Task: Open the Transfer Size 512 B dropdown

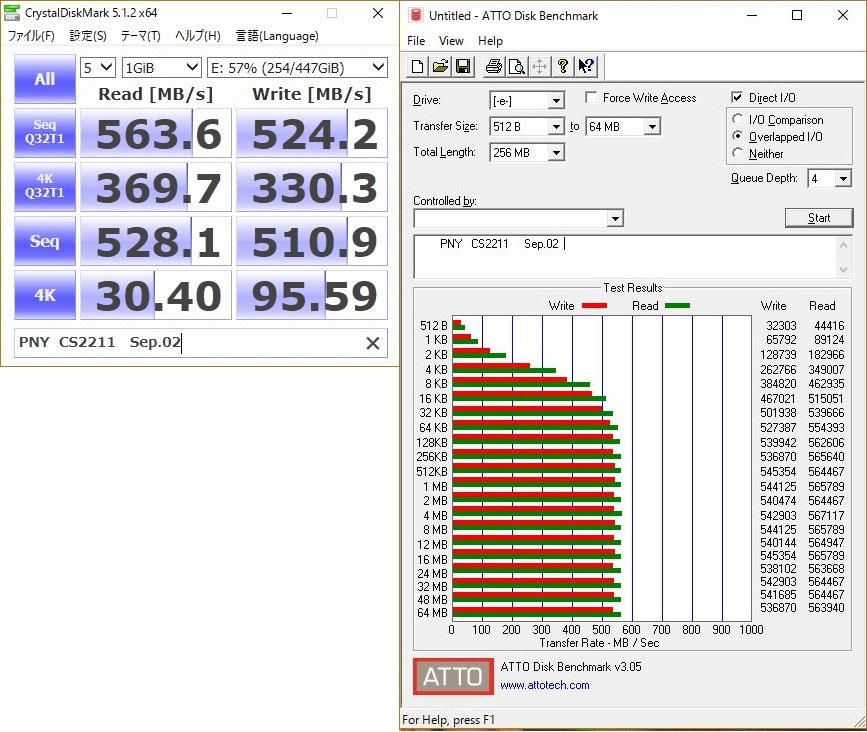Action: click(556, 127)
